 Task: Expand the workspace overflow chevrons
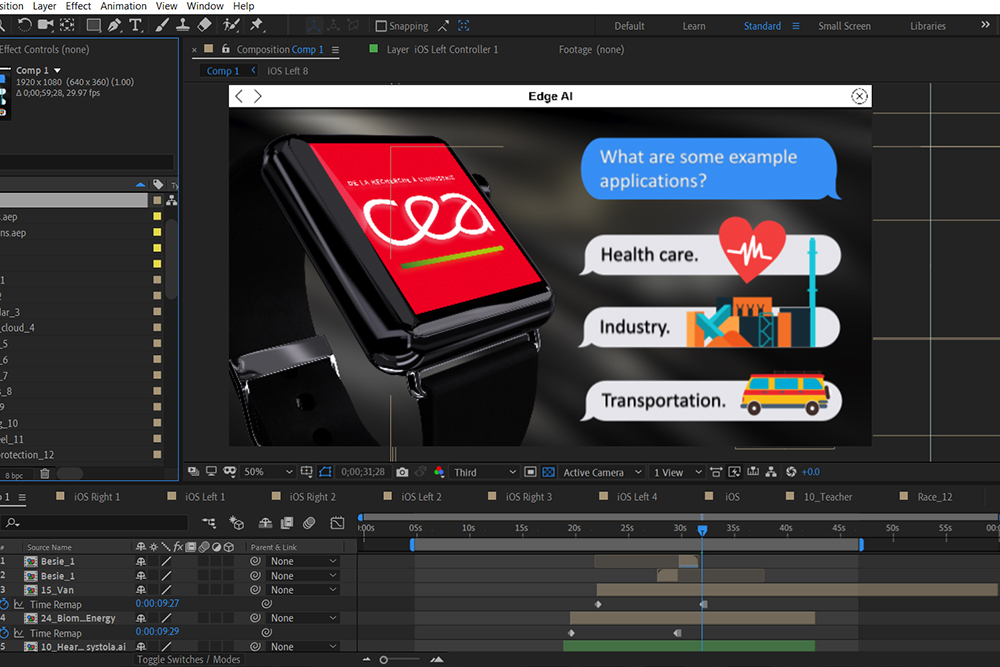(x=985, y=25)
